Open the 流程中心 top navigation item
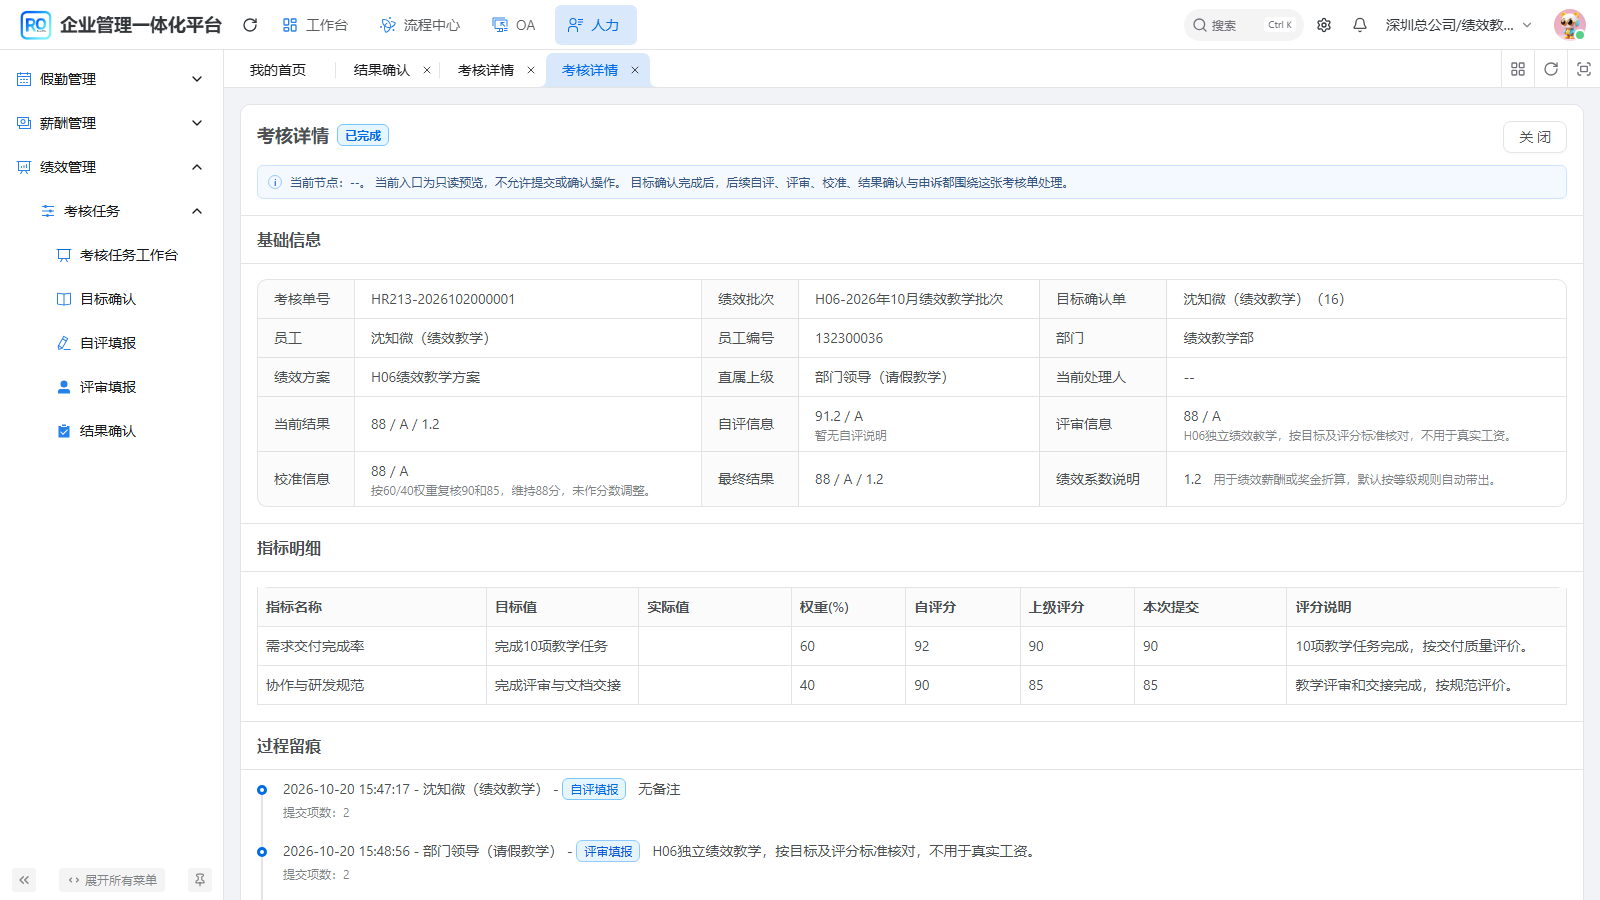Viewport: 1600px width, 900px height. click(420, 25)
